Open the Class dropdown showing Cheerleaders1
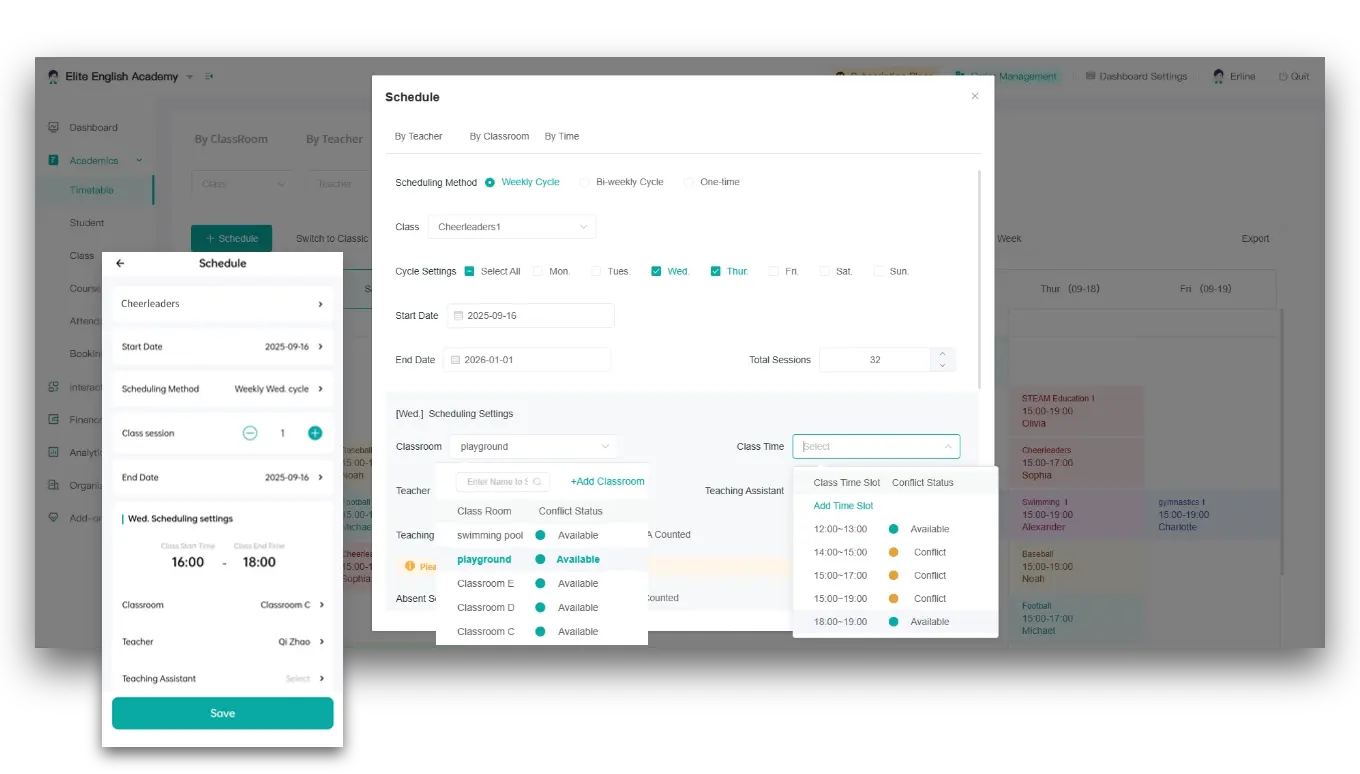 pyautogui.click(x=511, y=227)
